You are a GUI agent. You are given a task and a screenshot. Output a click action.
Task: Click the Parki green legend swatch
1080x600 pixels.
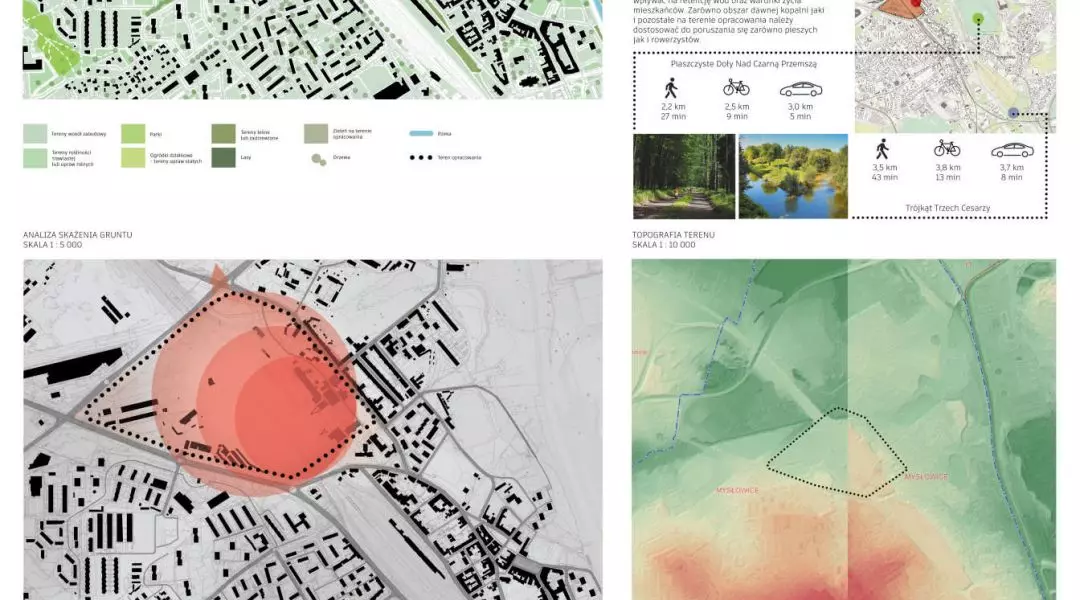coord(133,134)
